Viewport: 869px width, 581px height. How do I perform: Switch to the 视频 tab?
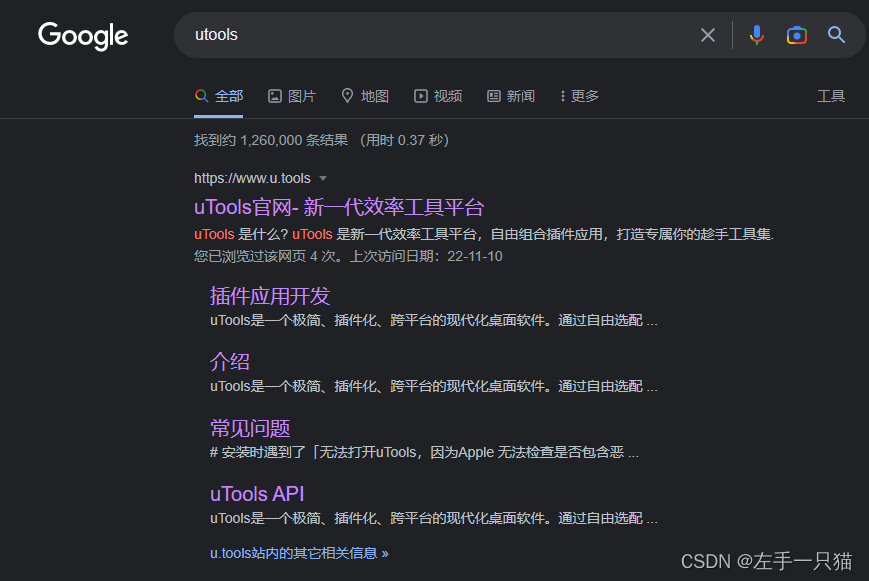438,96
